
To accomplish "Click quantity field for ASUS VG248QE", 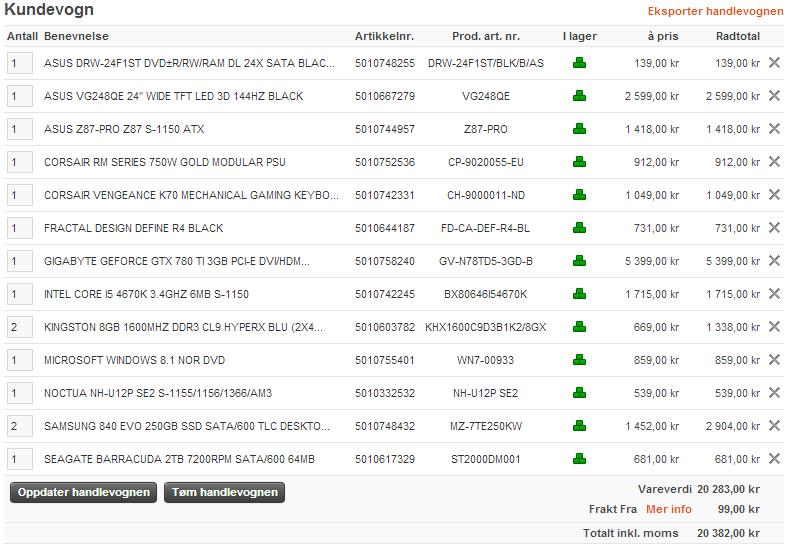I will 20,96.
